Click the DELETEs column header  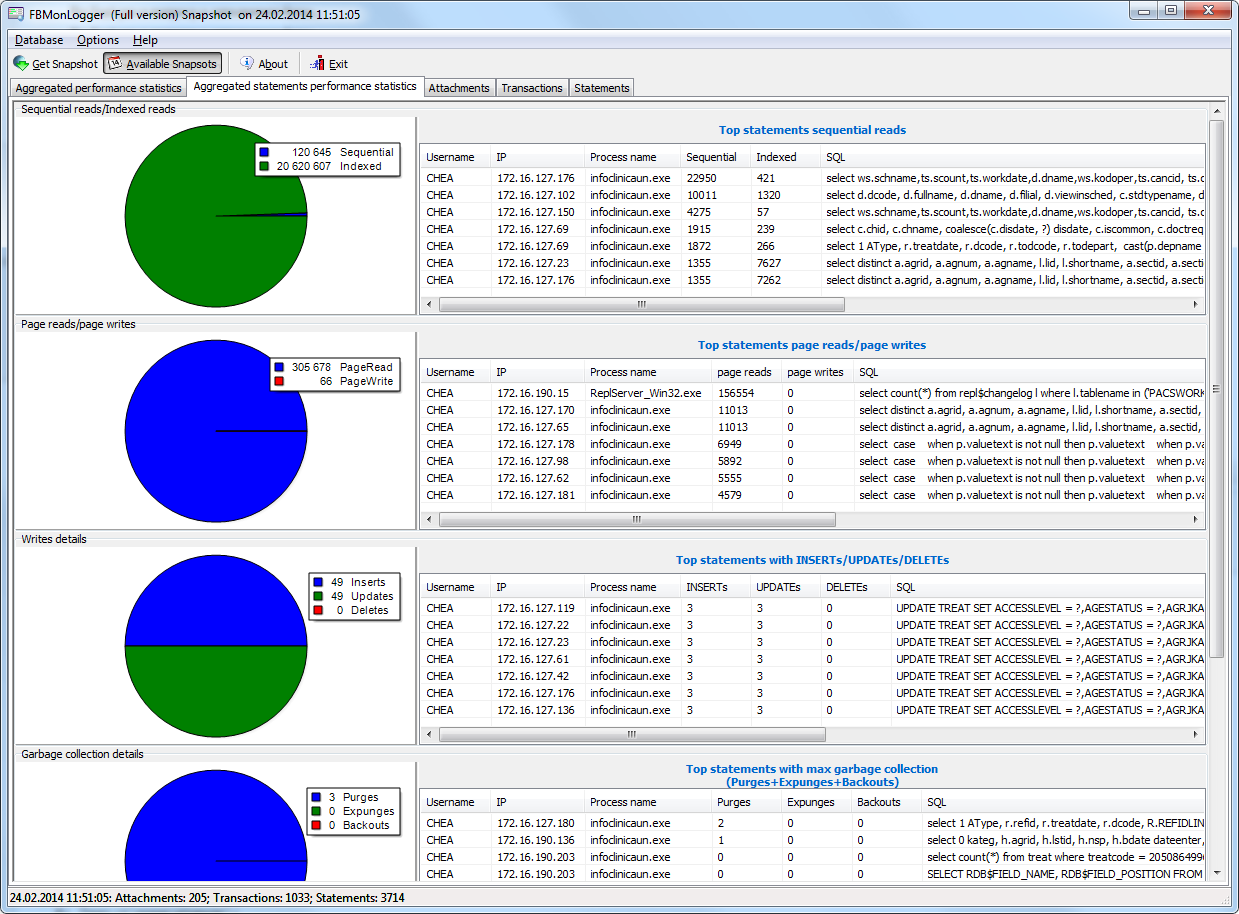coord(855,587)
